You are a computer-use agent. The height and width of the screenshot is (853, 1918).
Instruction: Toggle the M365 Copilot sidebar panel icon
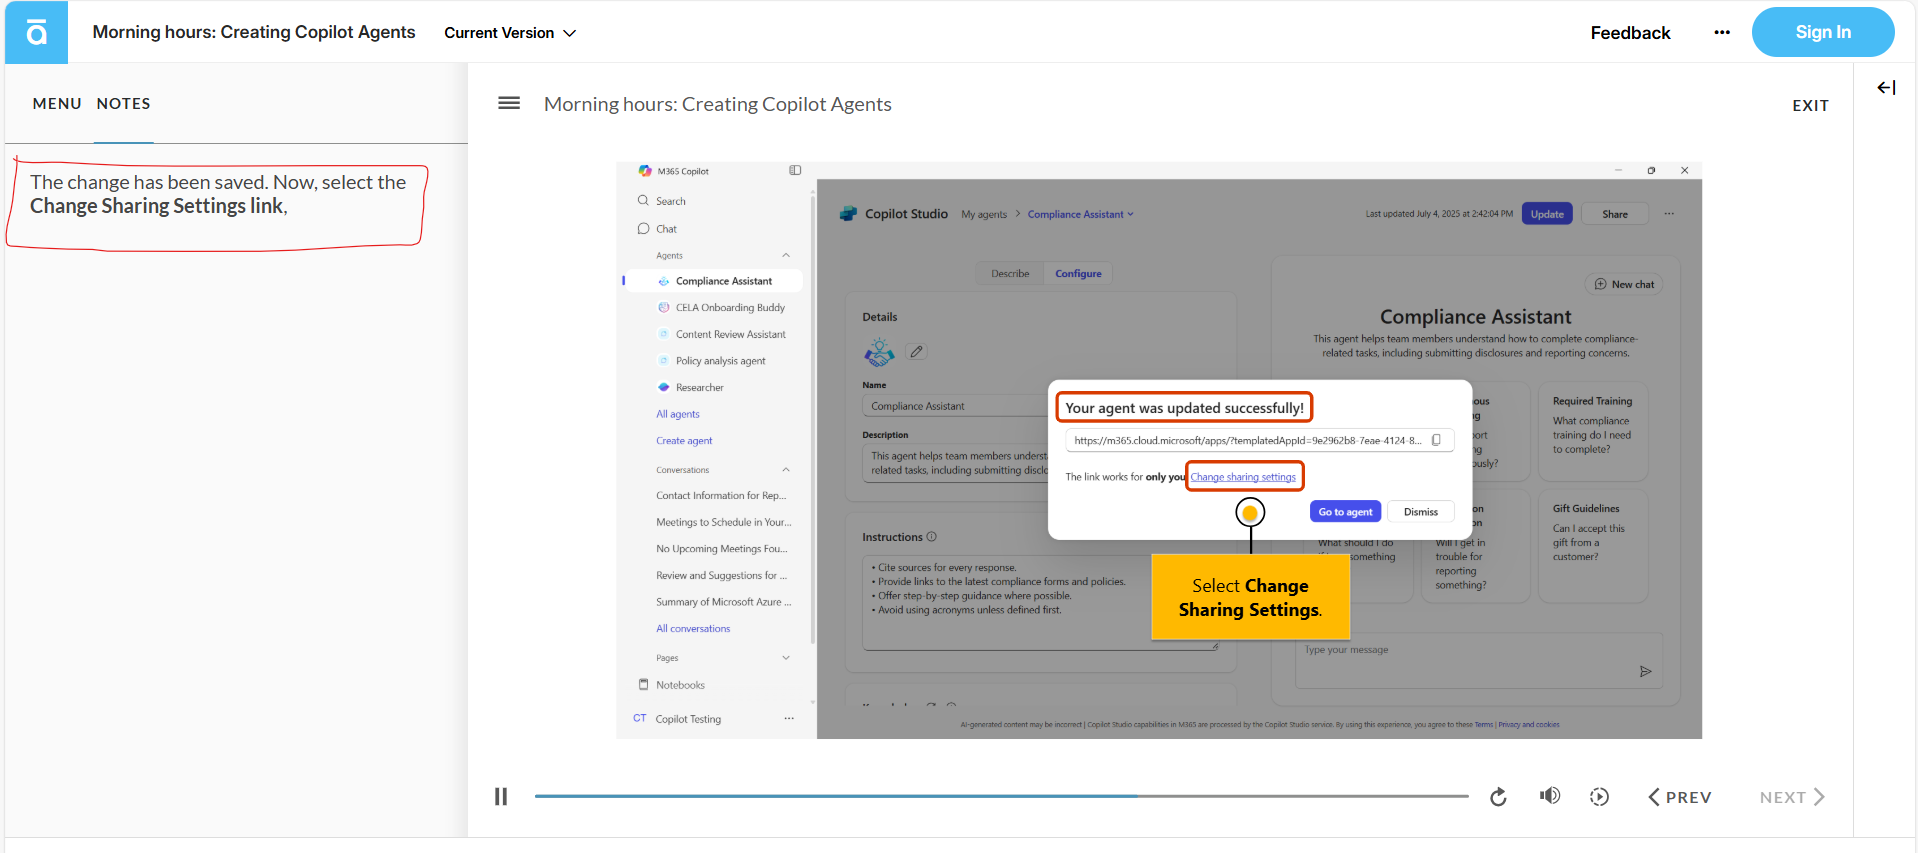click(795, 171)
